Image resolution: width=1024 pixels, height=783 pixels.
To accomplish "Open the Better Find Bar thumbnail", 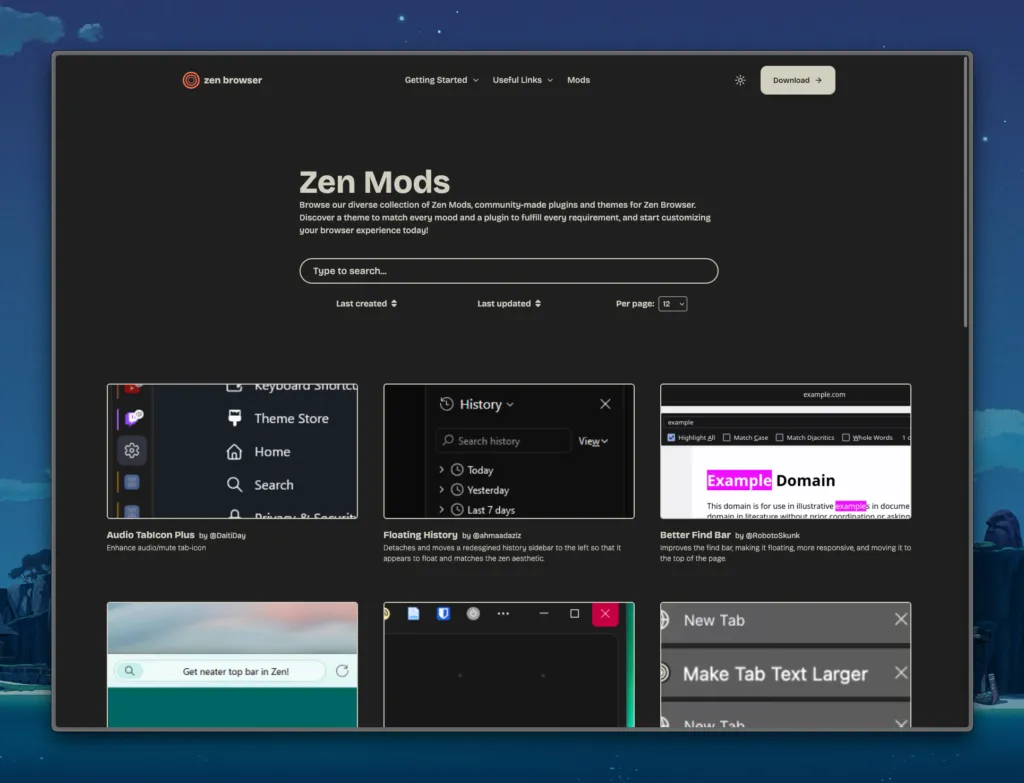I will point(786,451).
